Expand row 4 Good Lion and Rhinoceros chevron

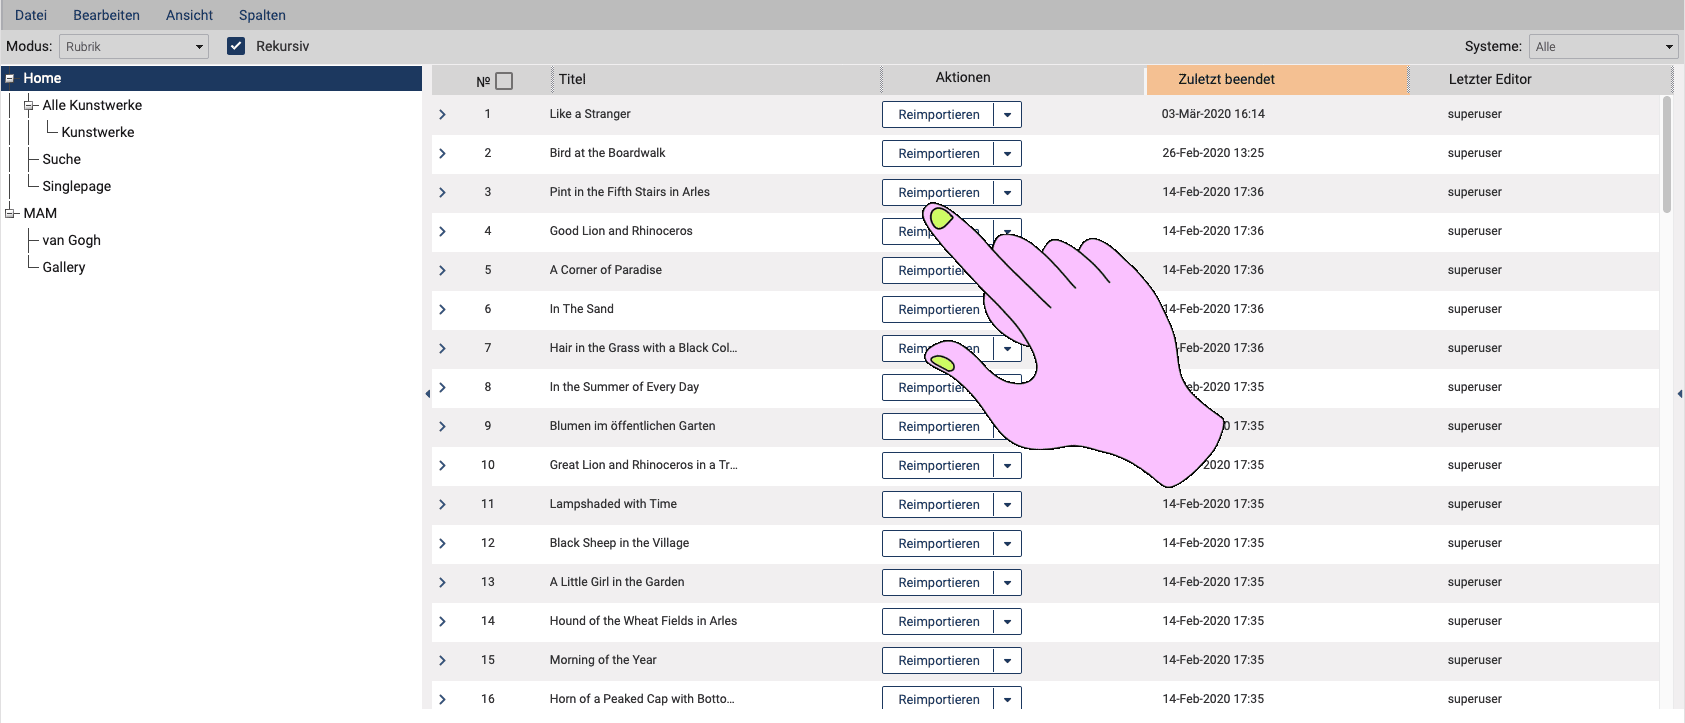click(442, 231)
